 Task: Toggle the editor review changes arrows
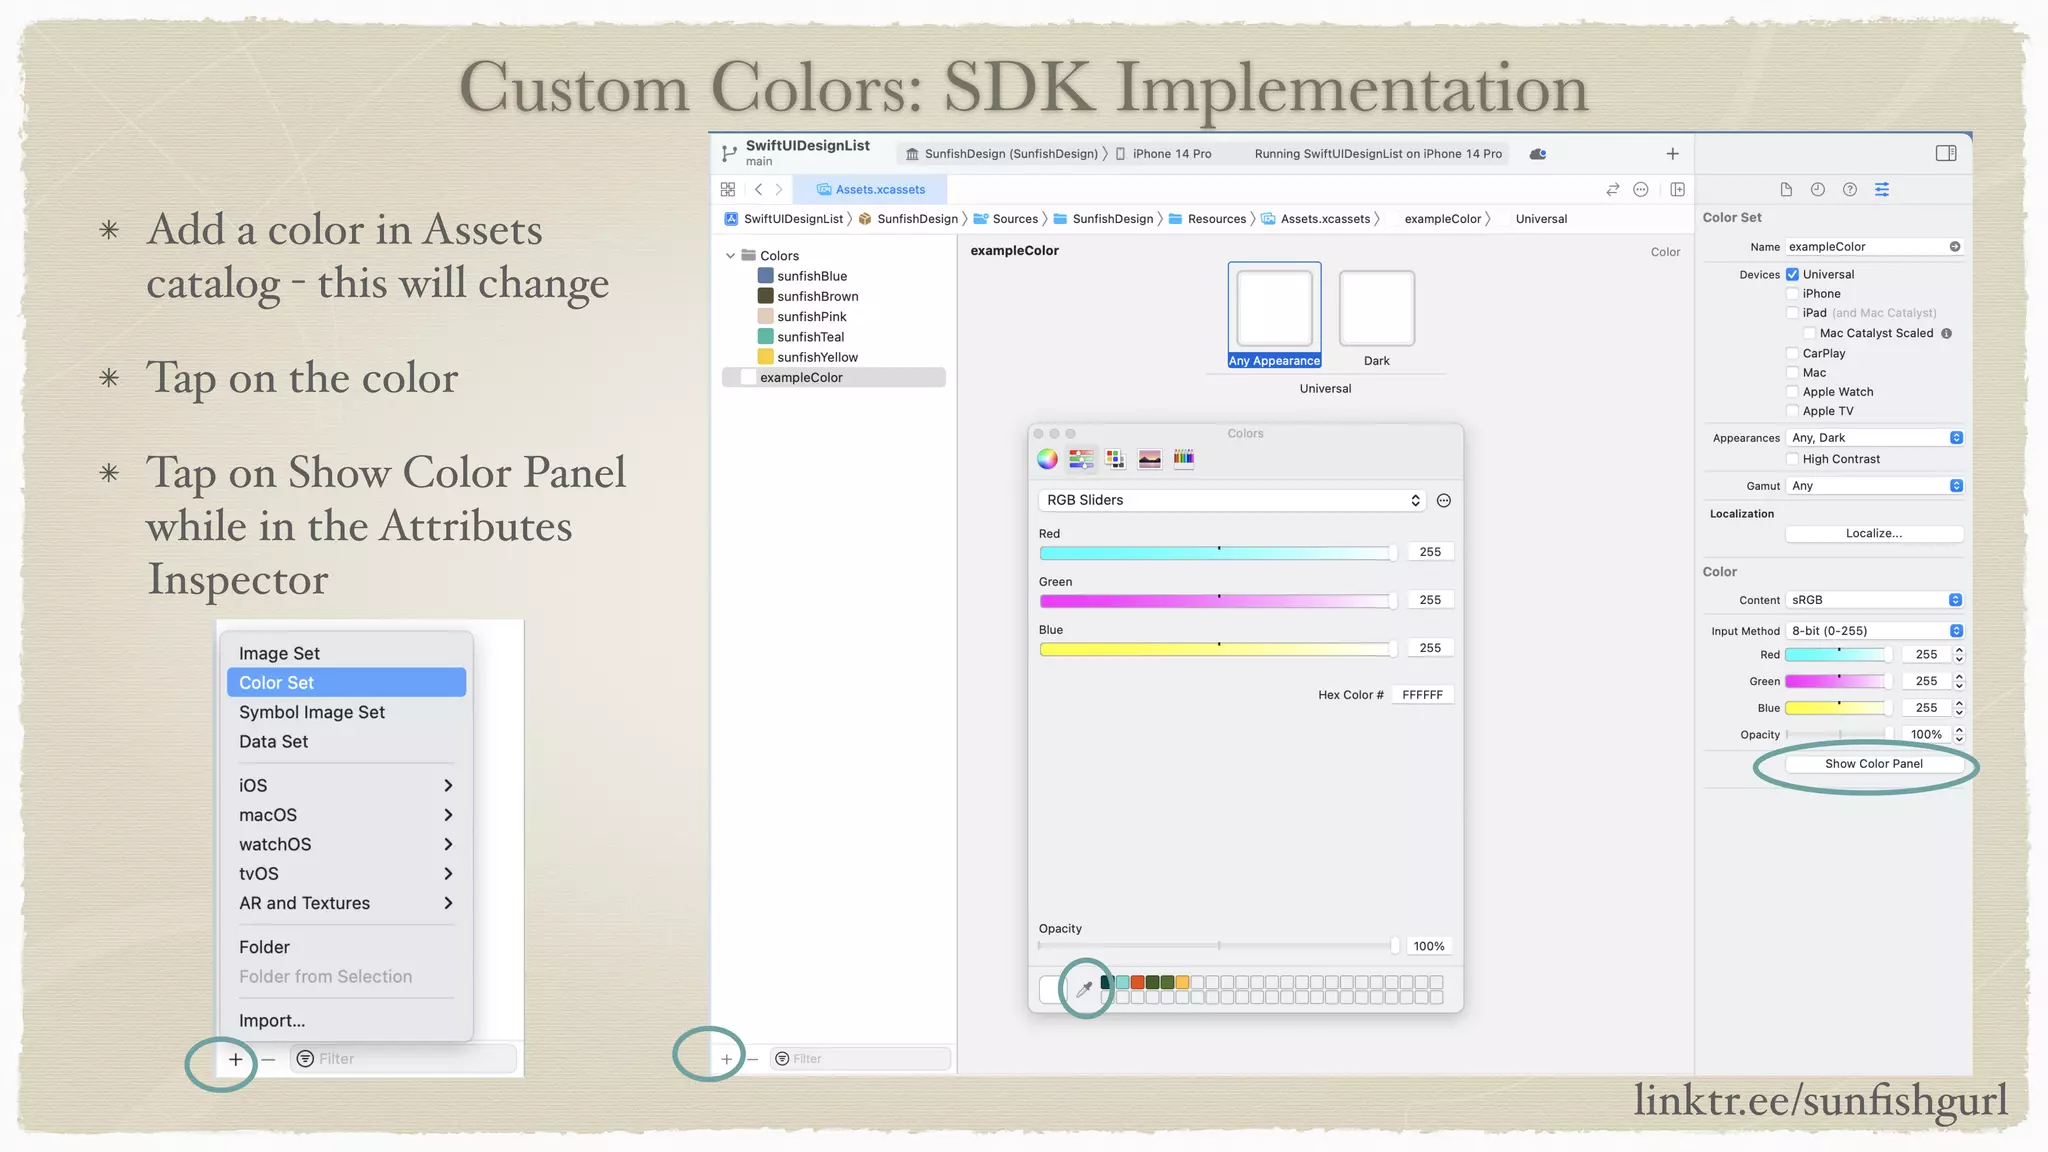coord(1613,189)
